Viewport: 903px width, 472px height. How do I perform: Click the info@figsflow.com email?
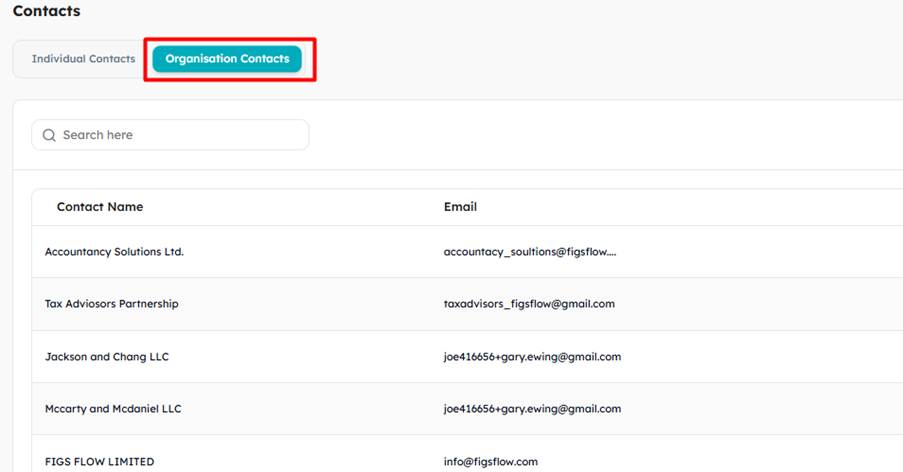tap(491, 462)
